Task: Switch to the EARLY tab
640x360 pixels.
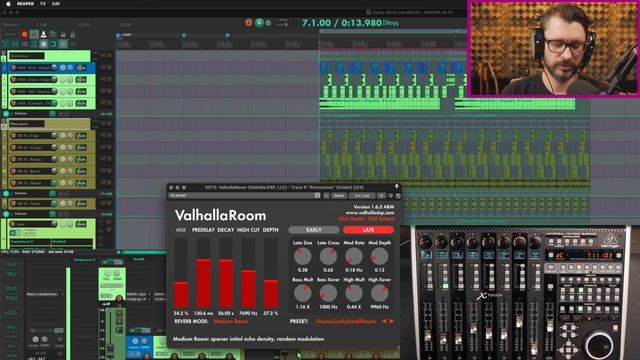Action: [x=313, y=230]
